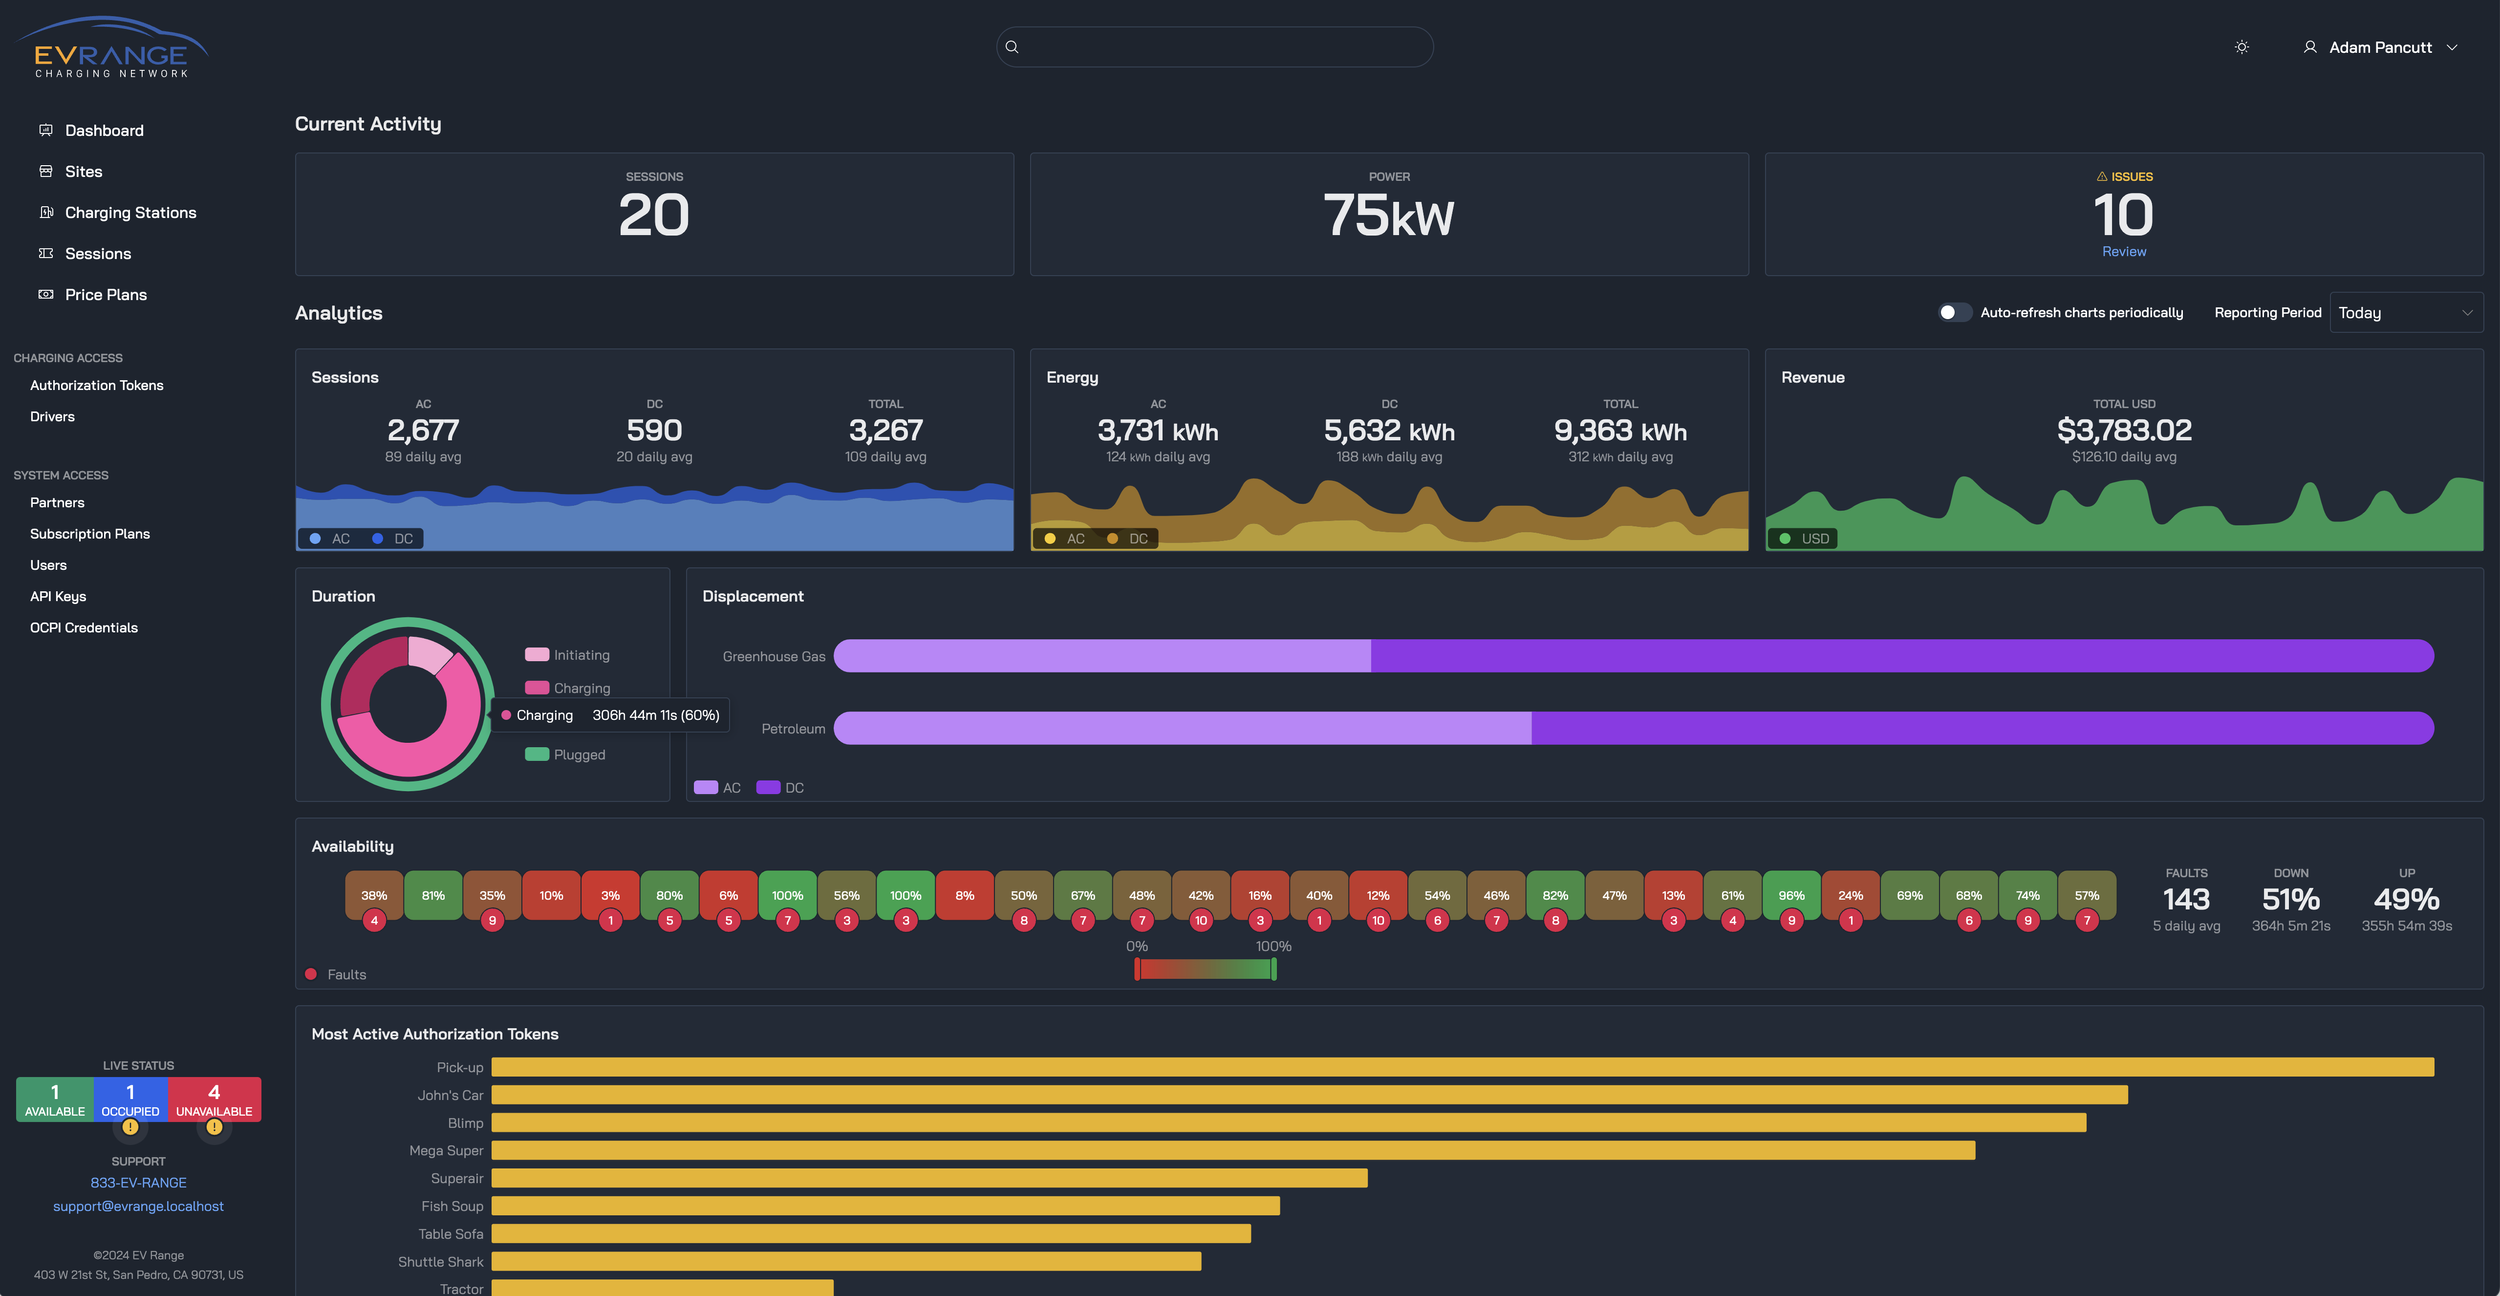Click the Review link under Issues
Image resolution: width=2500 pixels, height=1296 pixels.
click(x=2123, y=251)
